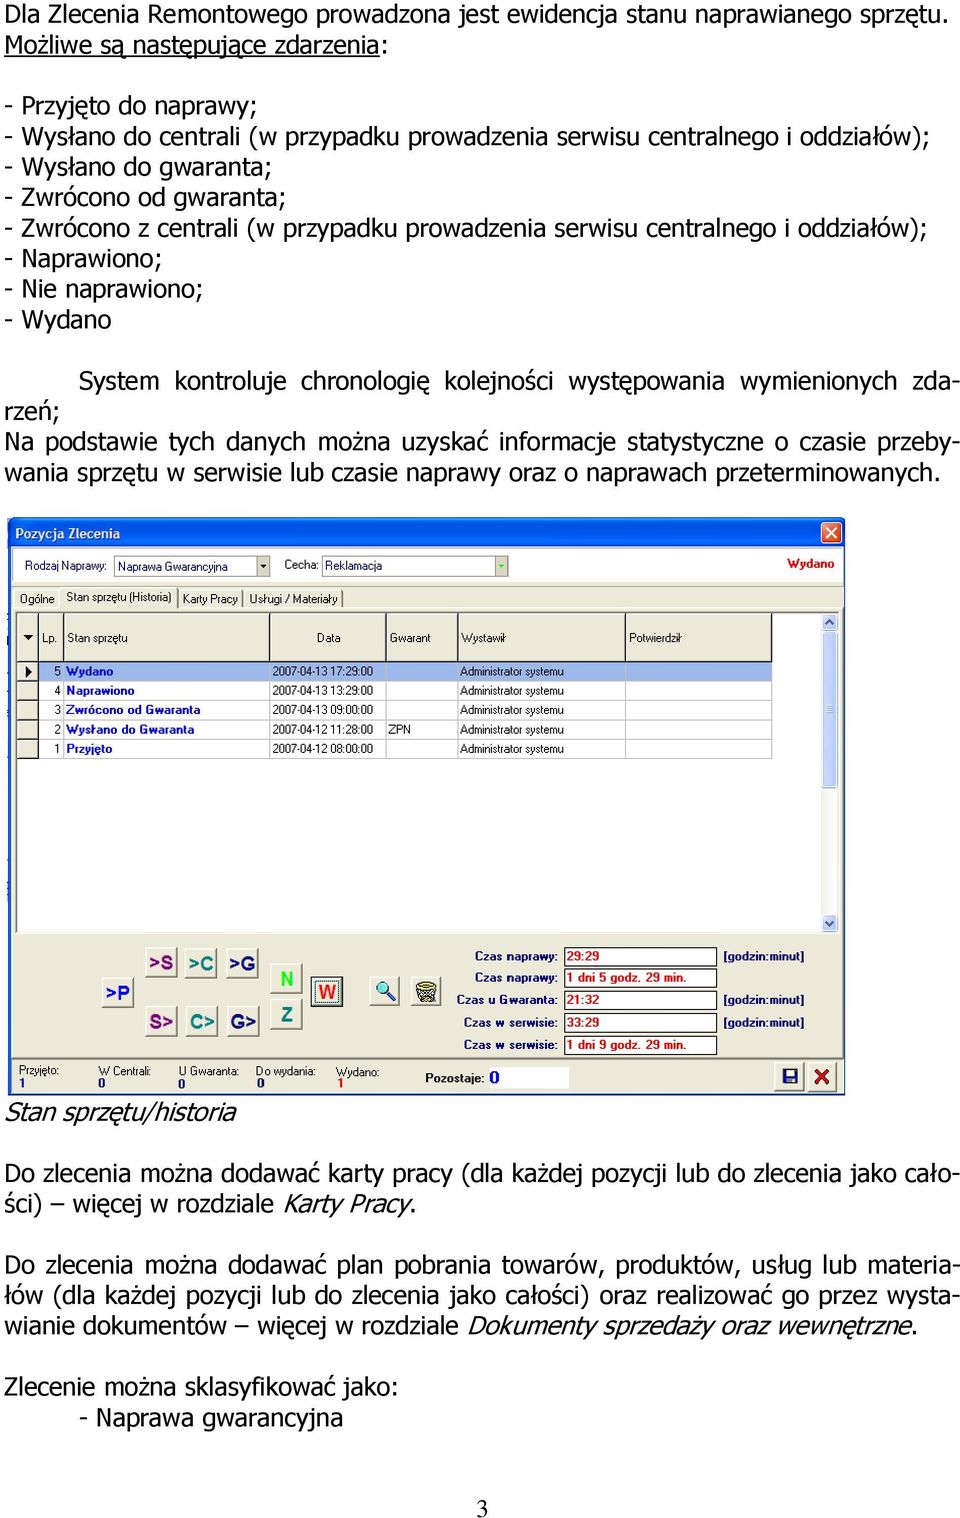Screen dimensions: 960x1518
Task: Open the Cecha dropdown arrow
Action: tap(502, 566)
